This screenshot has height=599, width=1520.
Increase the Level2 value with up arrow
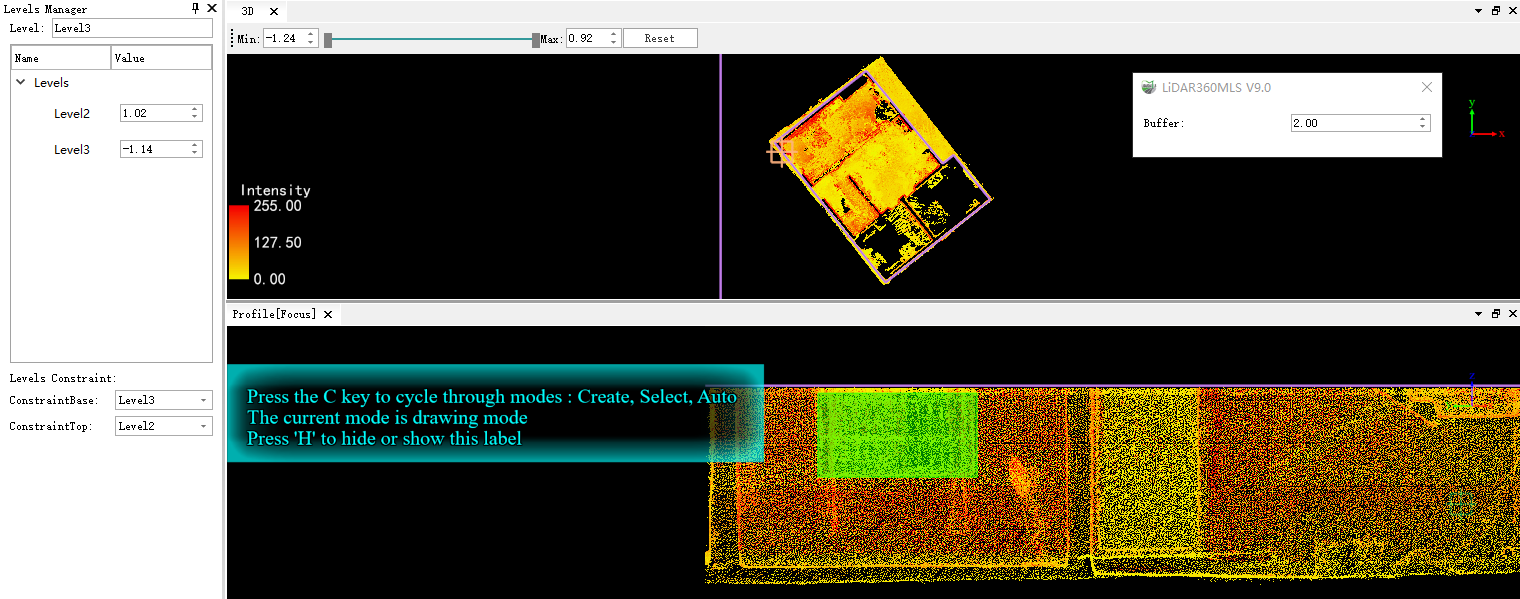pos(195,110)
